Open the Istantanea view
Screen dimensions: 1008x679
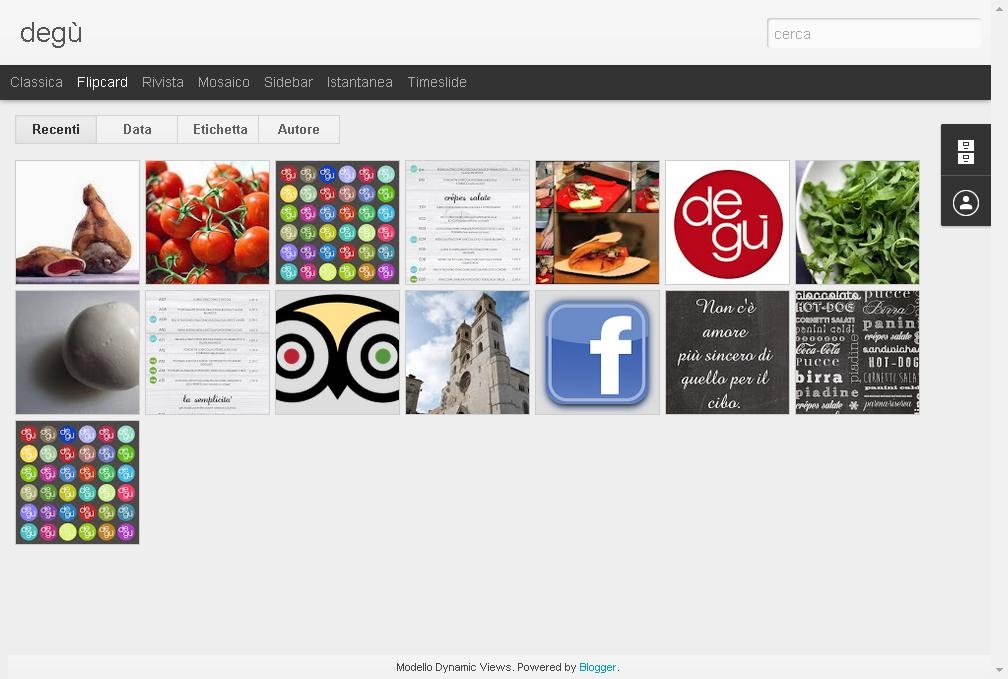tap(359, 82)
